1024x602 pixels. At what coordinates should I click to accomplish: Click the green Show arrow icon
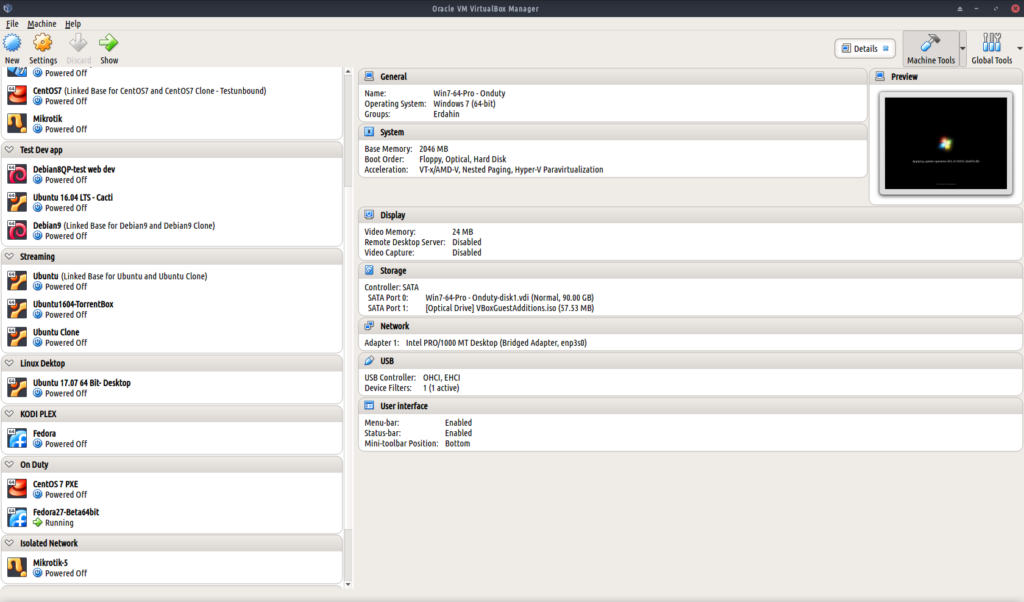click(x=108, y=44)
